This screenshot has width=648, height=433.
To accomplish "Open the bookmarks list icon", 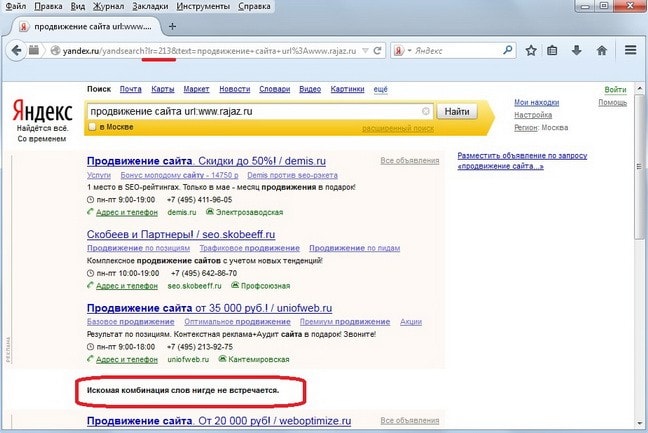I will [x=552, y=50].
